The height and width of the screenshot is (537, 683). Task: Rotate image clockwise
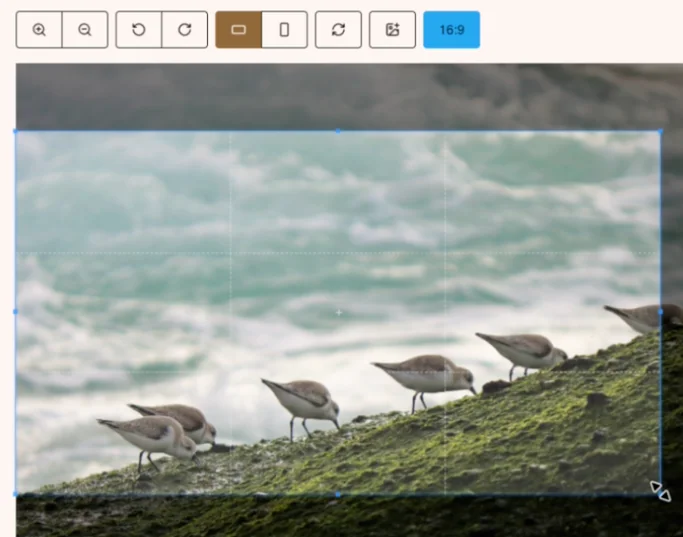click(185, 30)
